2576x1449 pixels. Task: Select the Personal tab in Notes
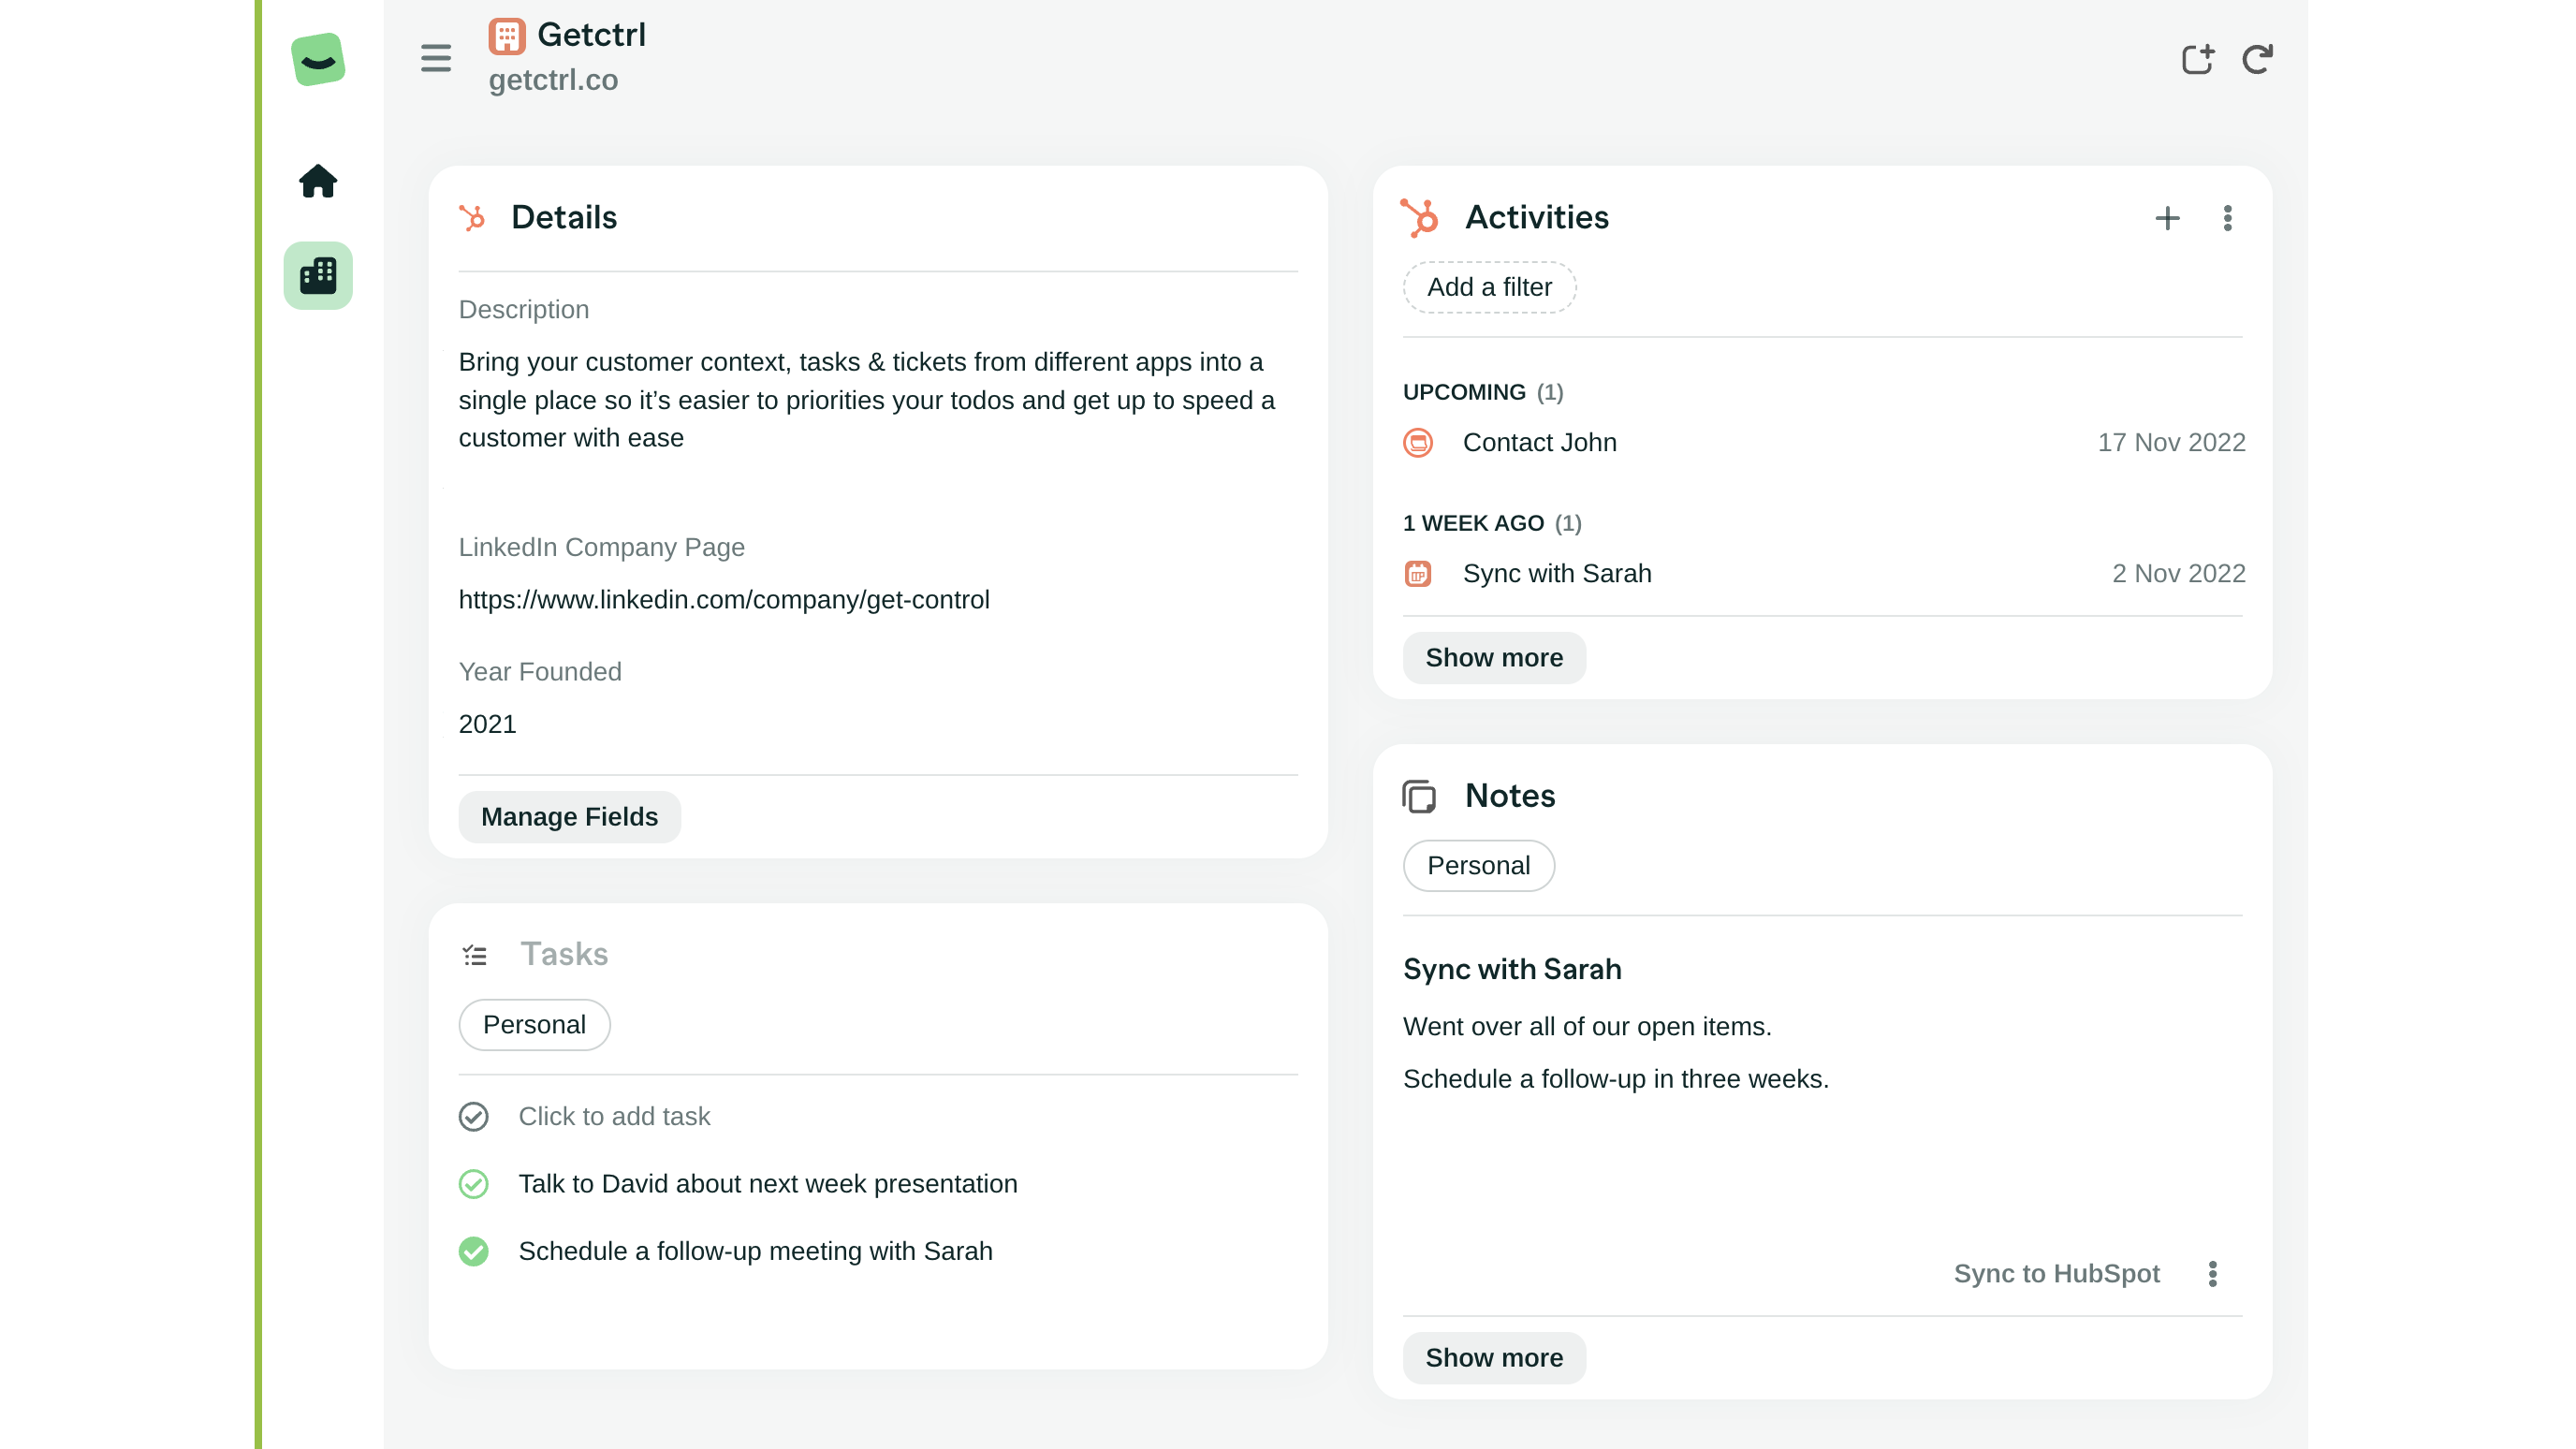(x=1478, y=865)
